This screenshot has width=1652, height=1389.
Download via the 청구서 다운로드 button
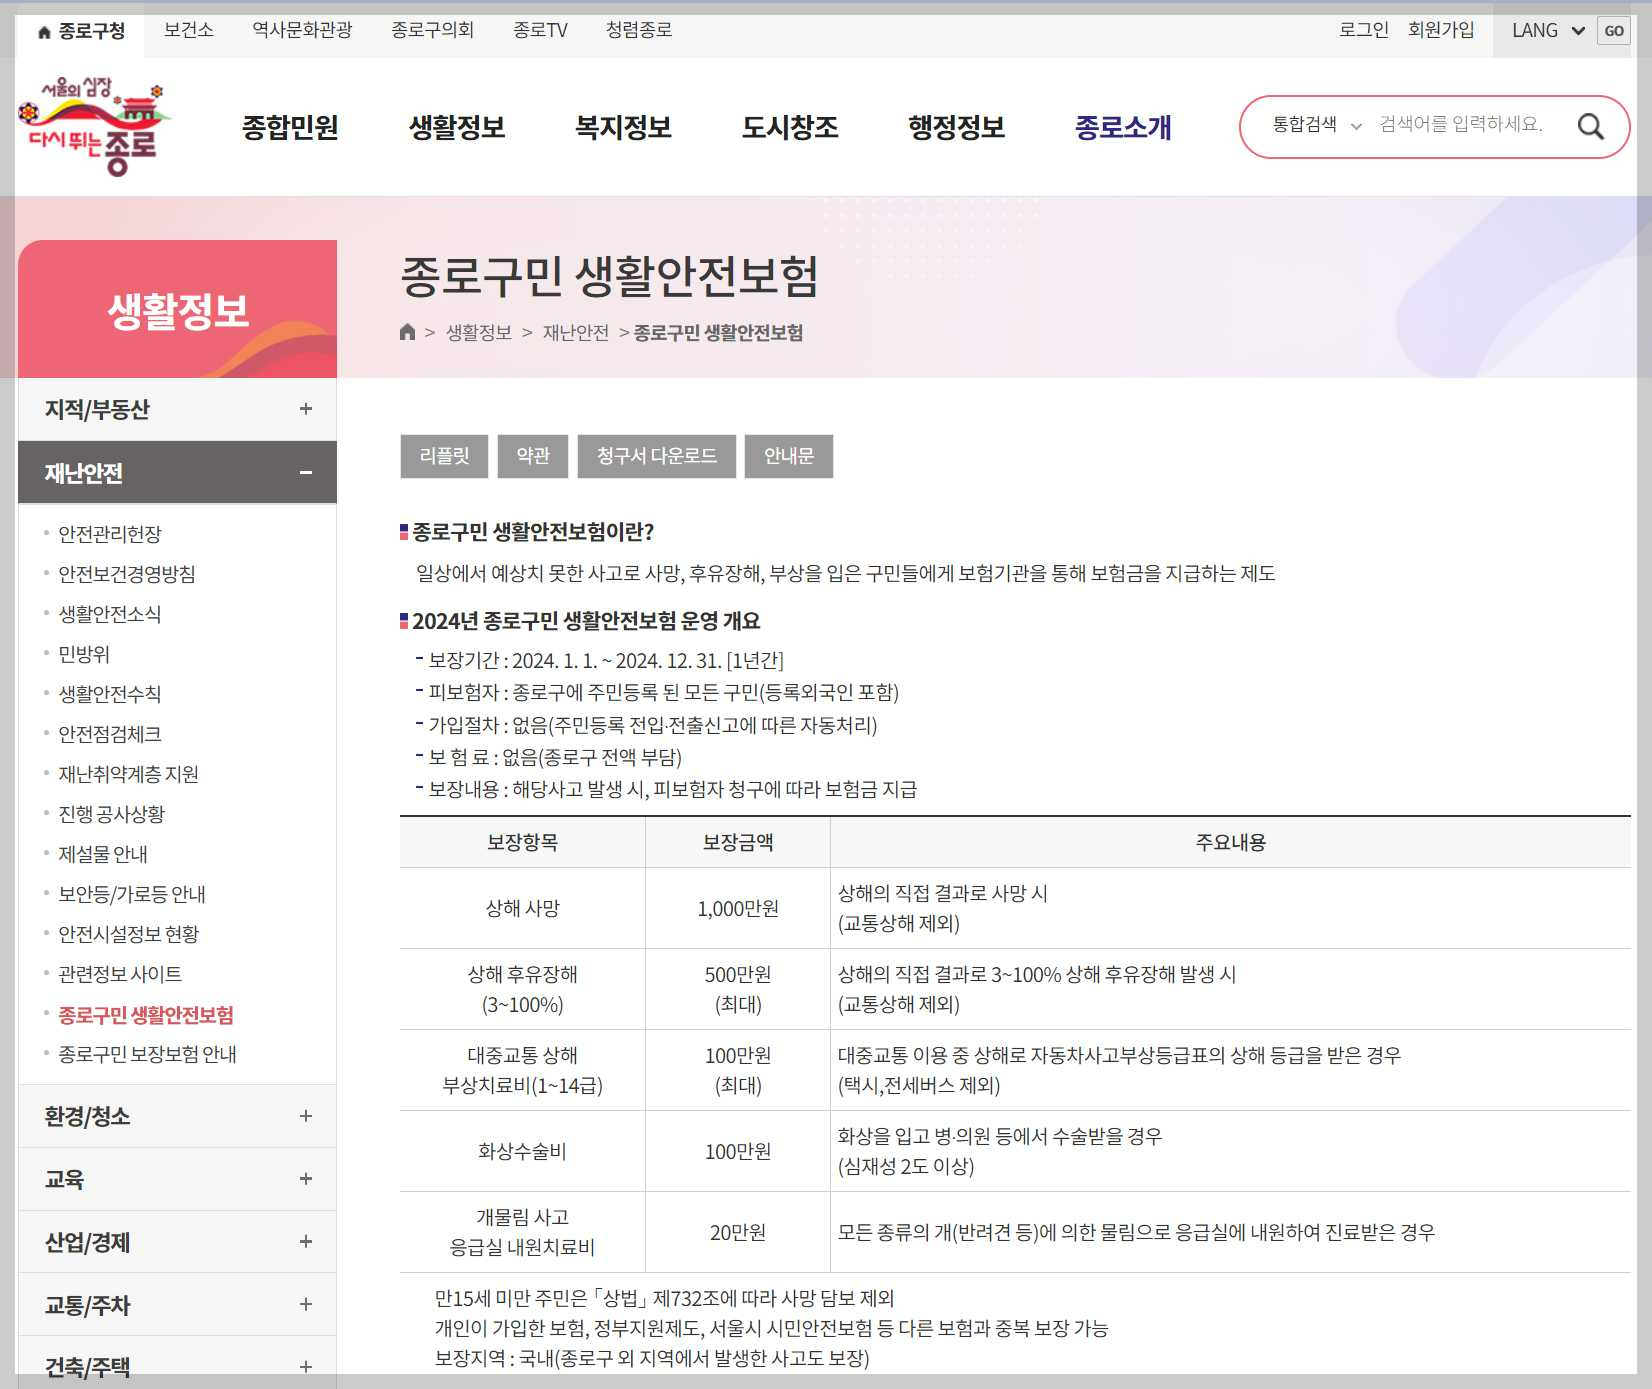(x=656, y=457)
